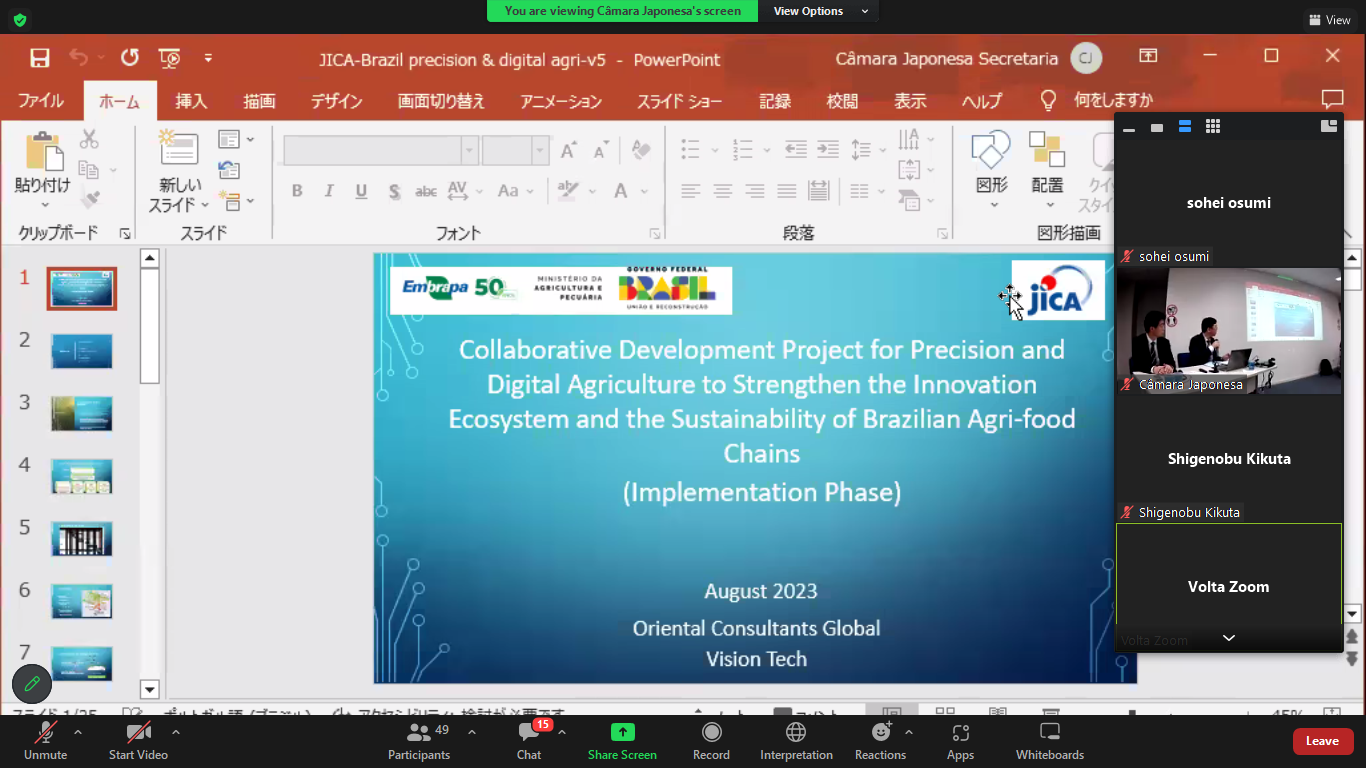The image size is (1366, 768).
Task: Click the green annotation pencil button
Action: pos(32,684)
